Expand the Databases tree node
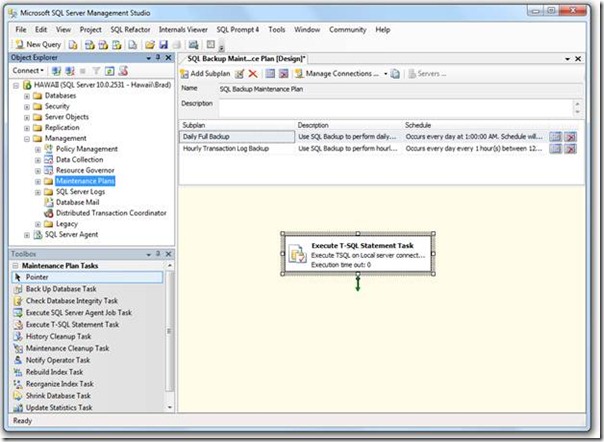The image size is (604, 442). click(x=26, y=95)
